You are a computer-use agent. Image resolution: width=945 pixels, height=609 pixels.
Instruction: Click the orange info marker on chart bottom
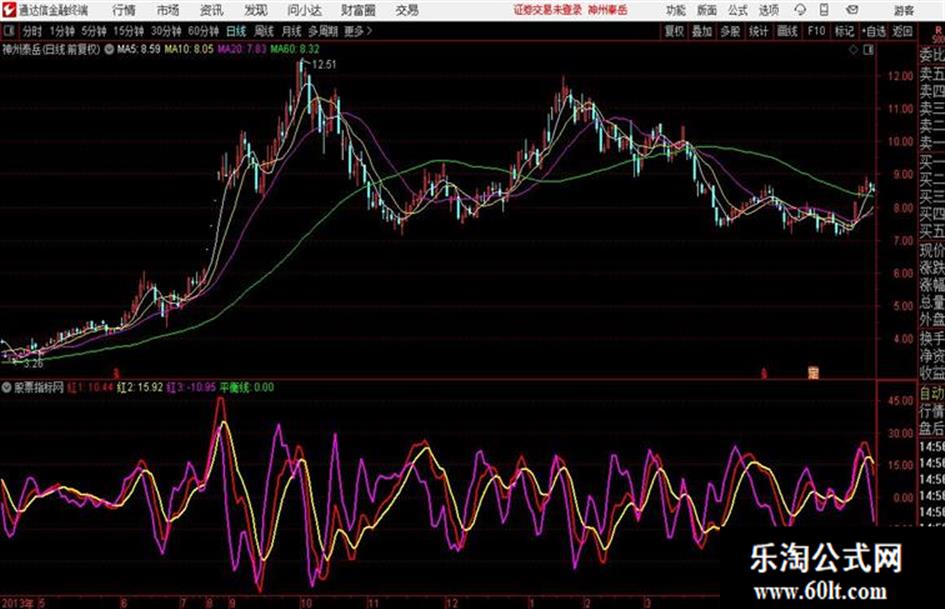[814, 373]
